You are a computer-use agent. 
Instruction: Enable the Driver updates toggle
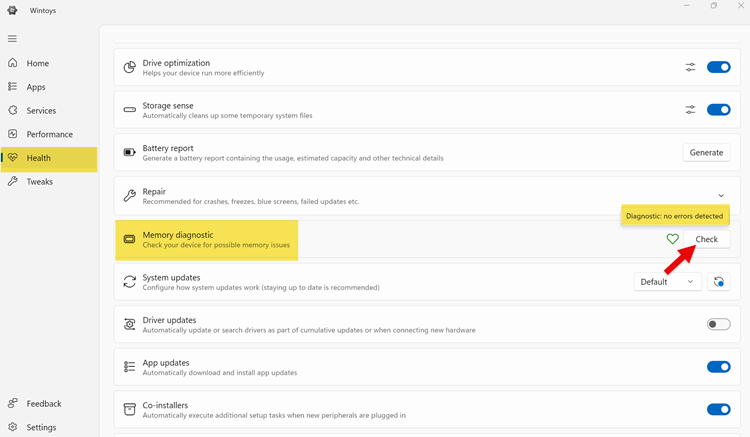(x=718, y=324)
